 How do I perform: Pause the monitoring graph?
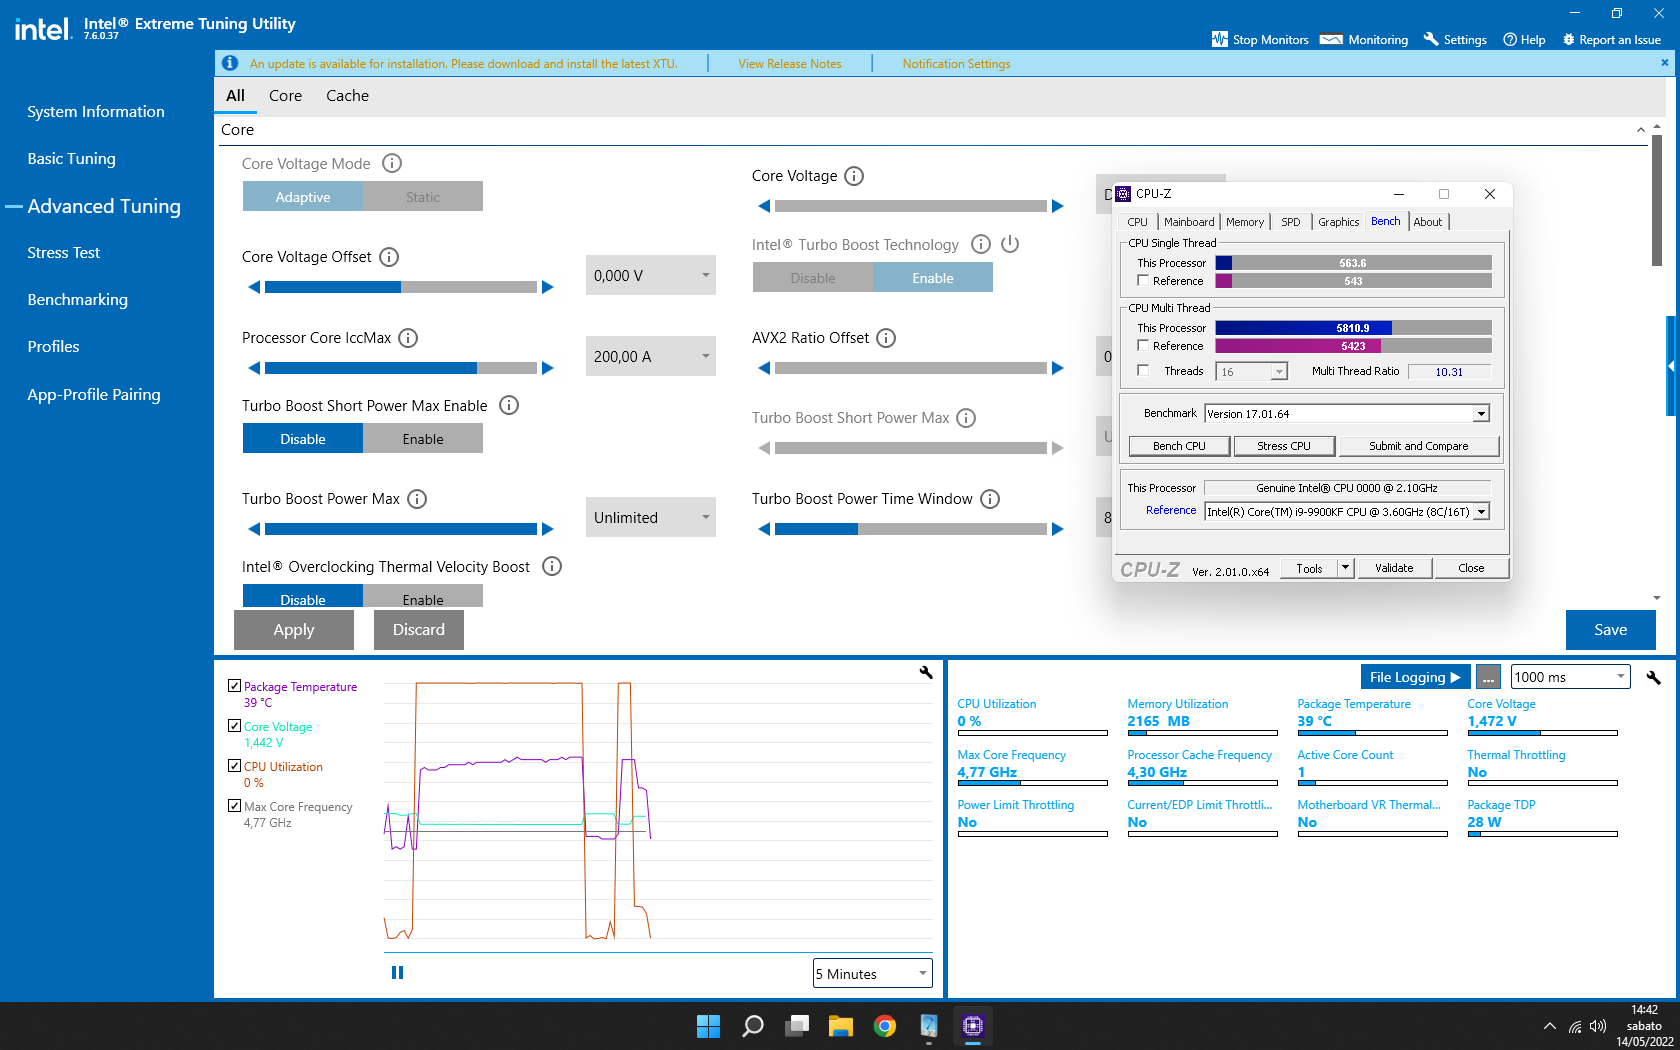pos(397,972)
